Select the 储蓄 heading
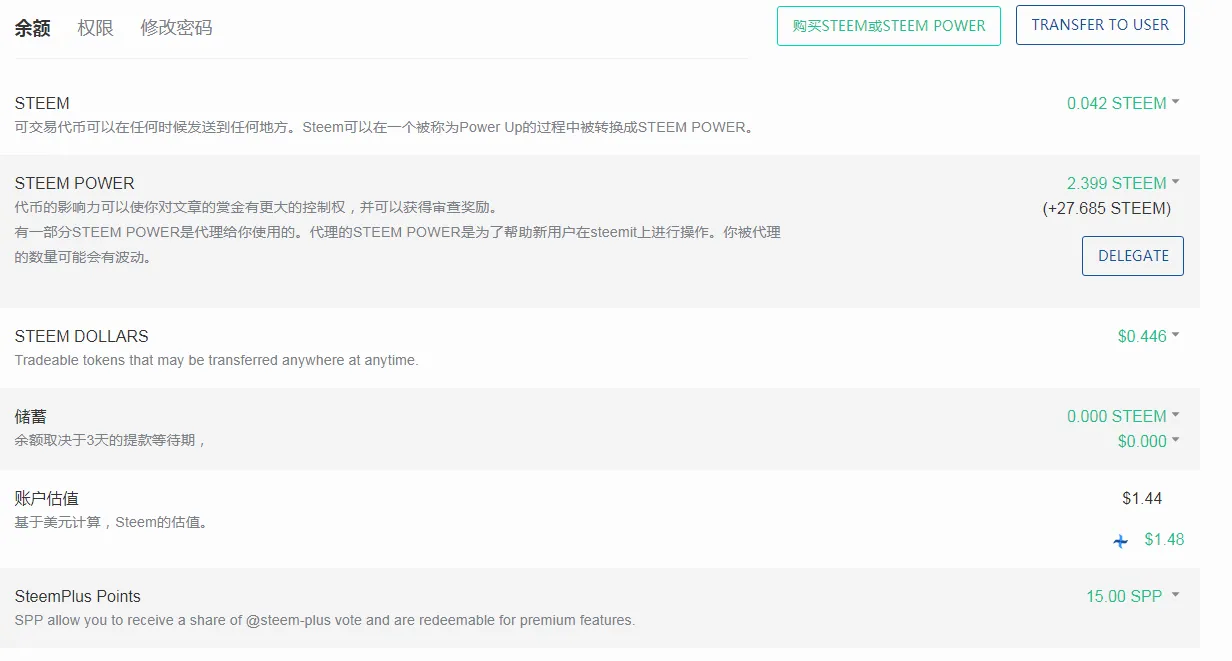 pos(30,416)
